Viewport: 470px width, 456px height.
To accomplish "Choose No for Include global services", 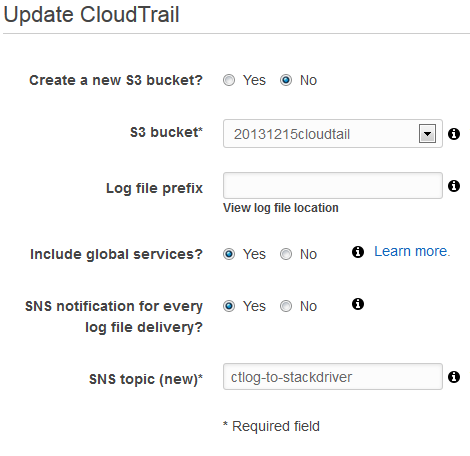I will pos(286,254).
